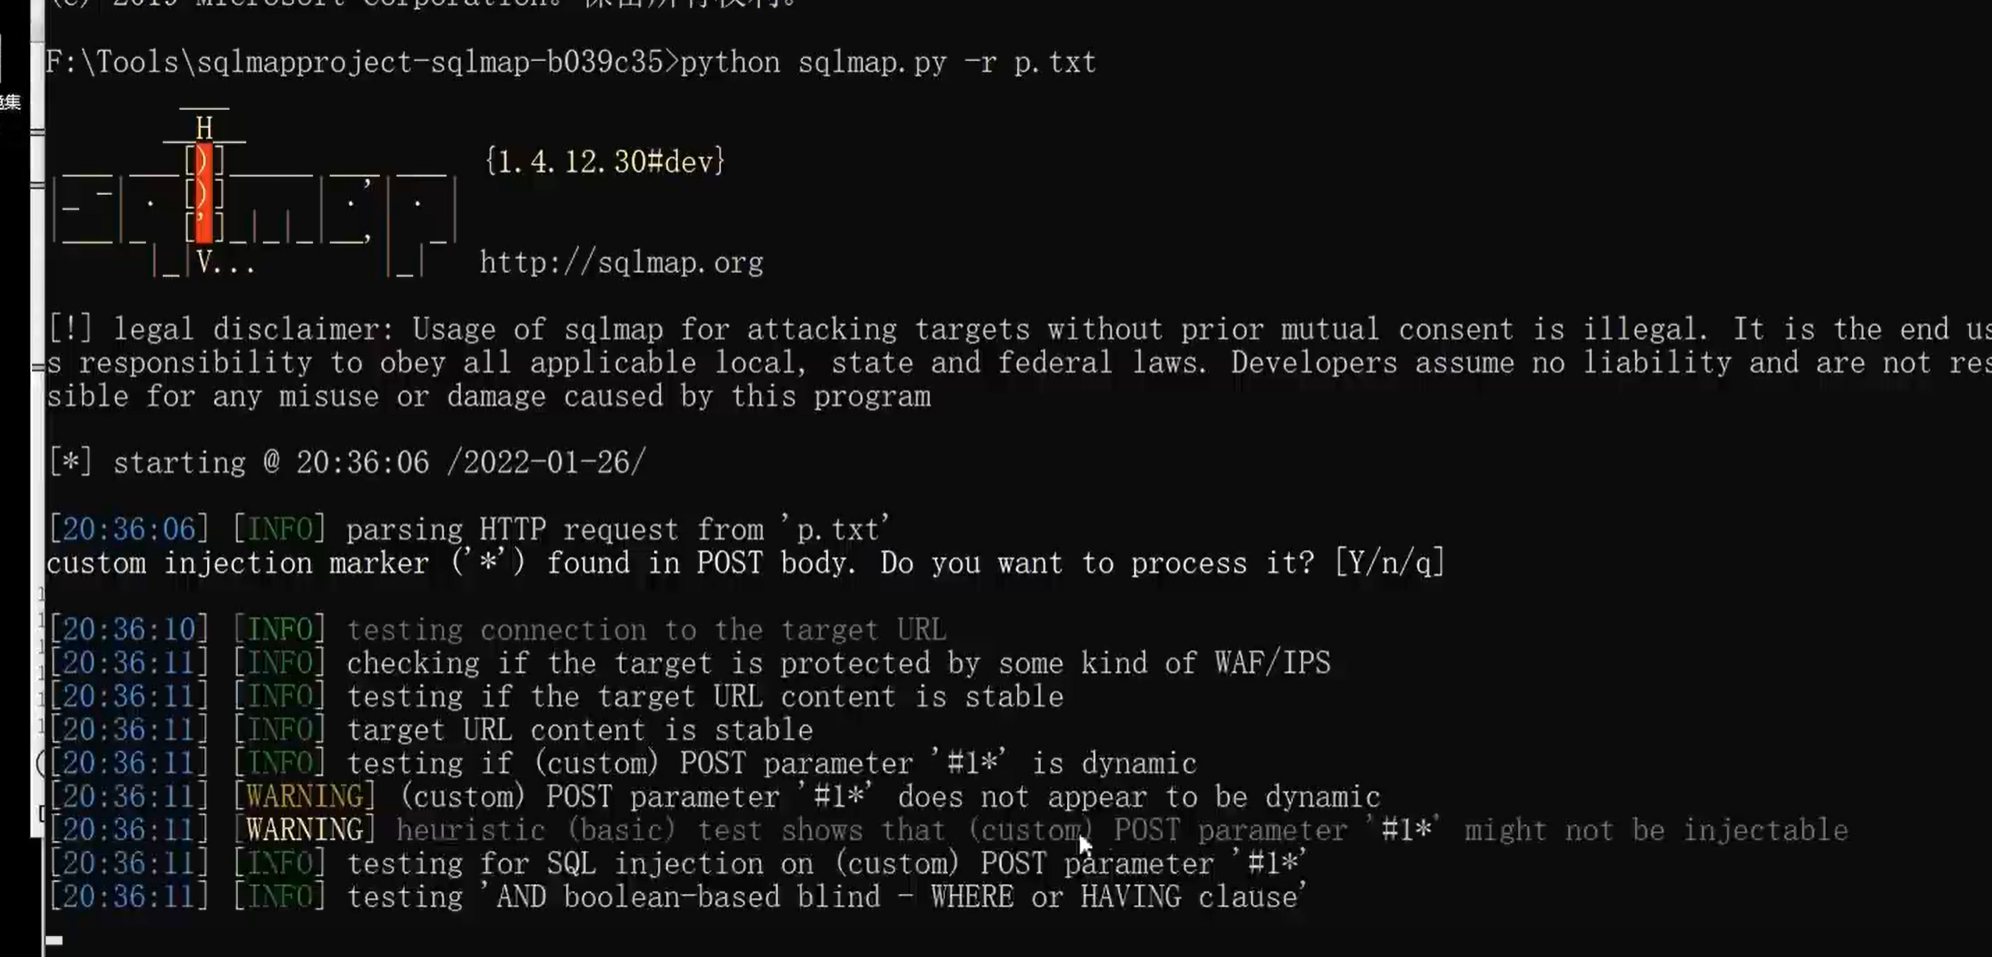Click the 'starting @ 20:36:06' line

pyautogui.click(x=347, y=463)
